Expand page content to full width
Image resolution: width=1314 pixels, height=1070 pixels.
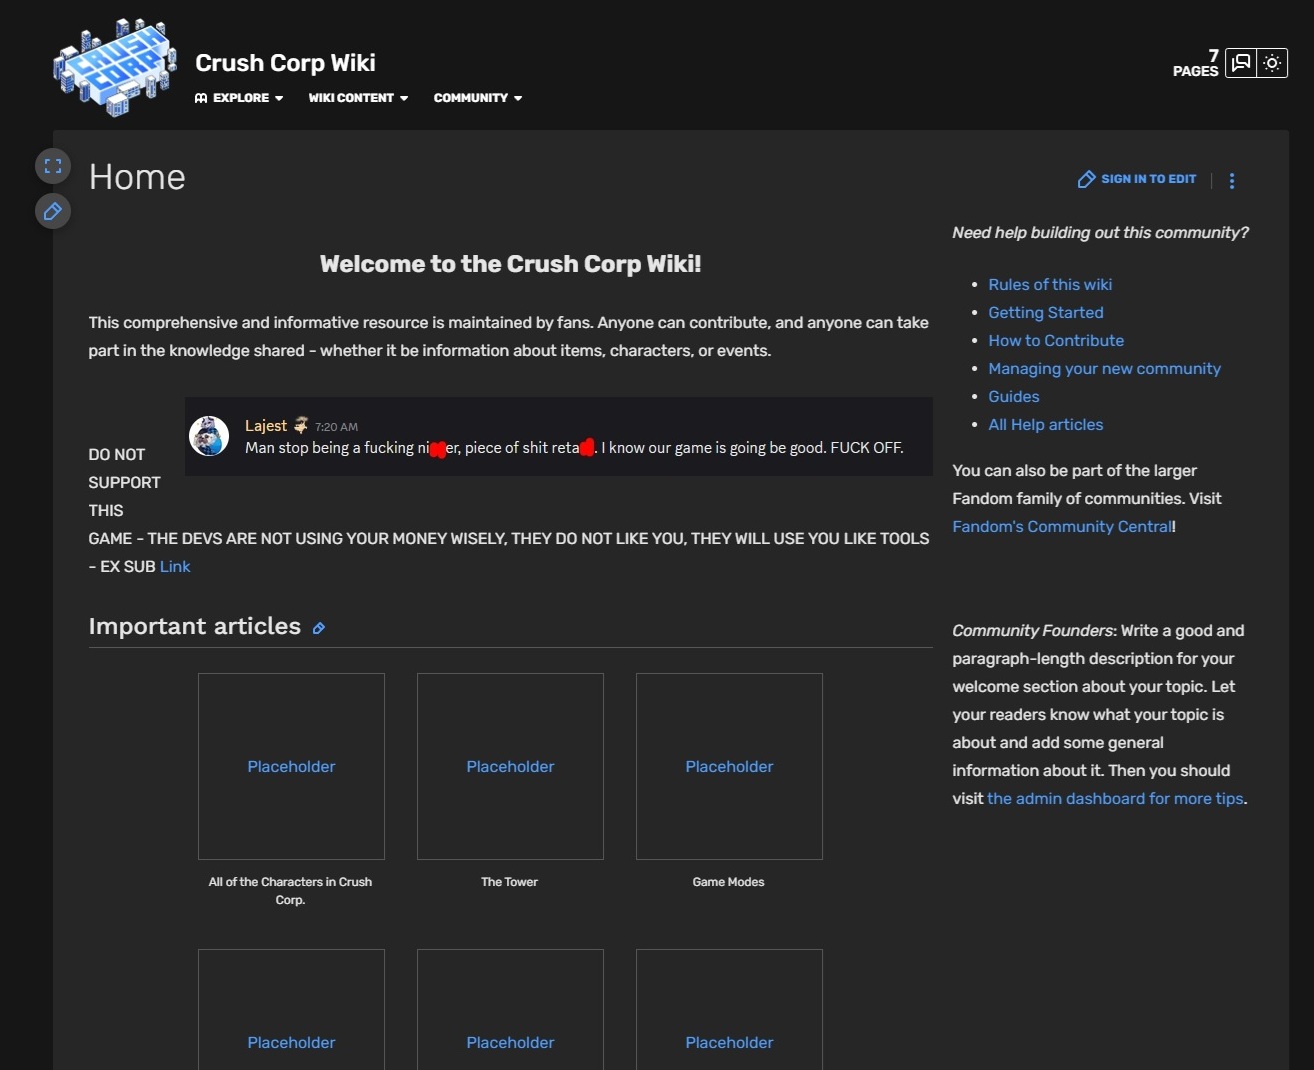point(53,166)
